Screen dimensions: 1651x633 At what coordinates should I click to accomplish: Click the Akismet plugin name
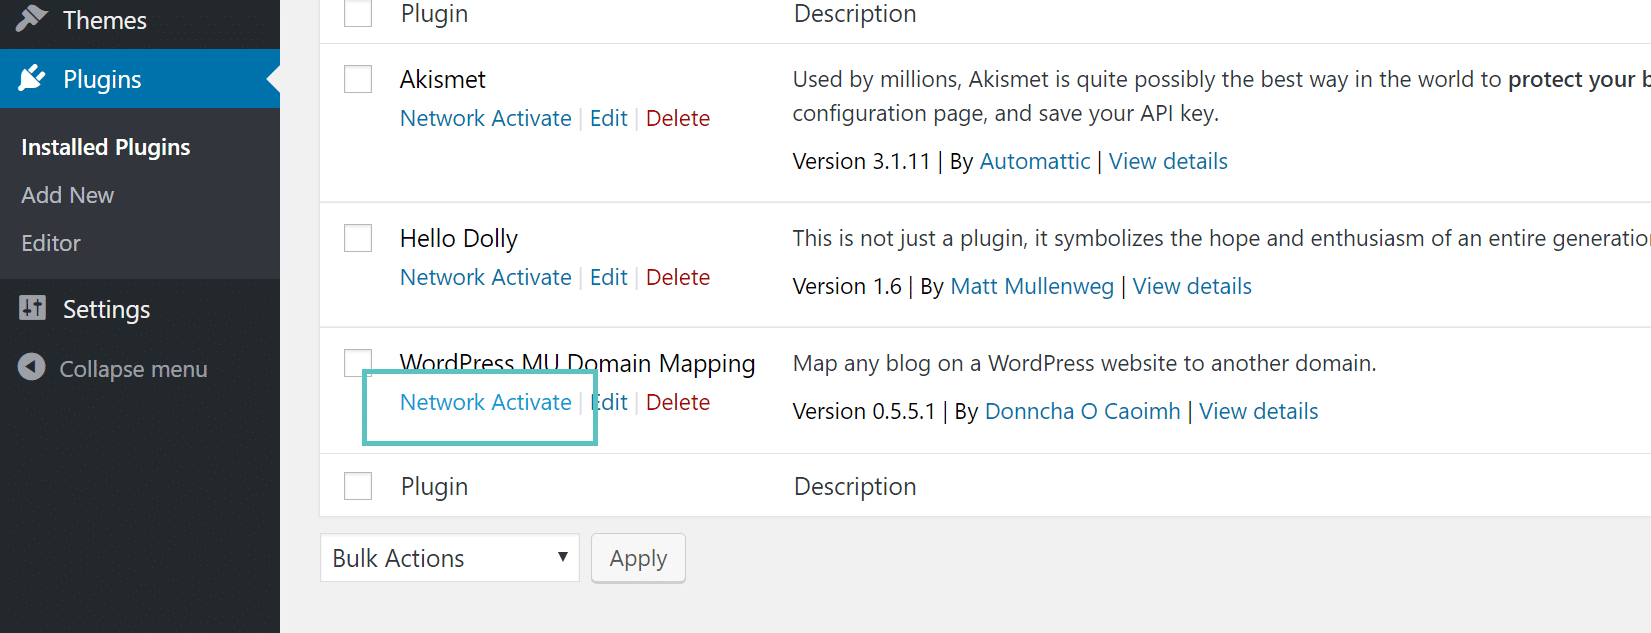(443, 79)
